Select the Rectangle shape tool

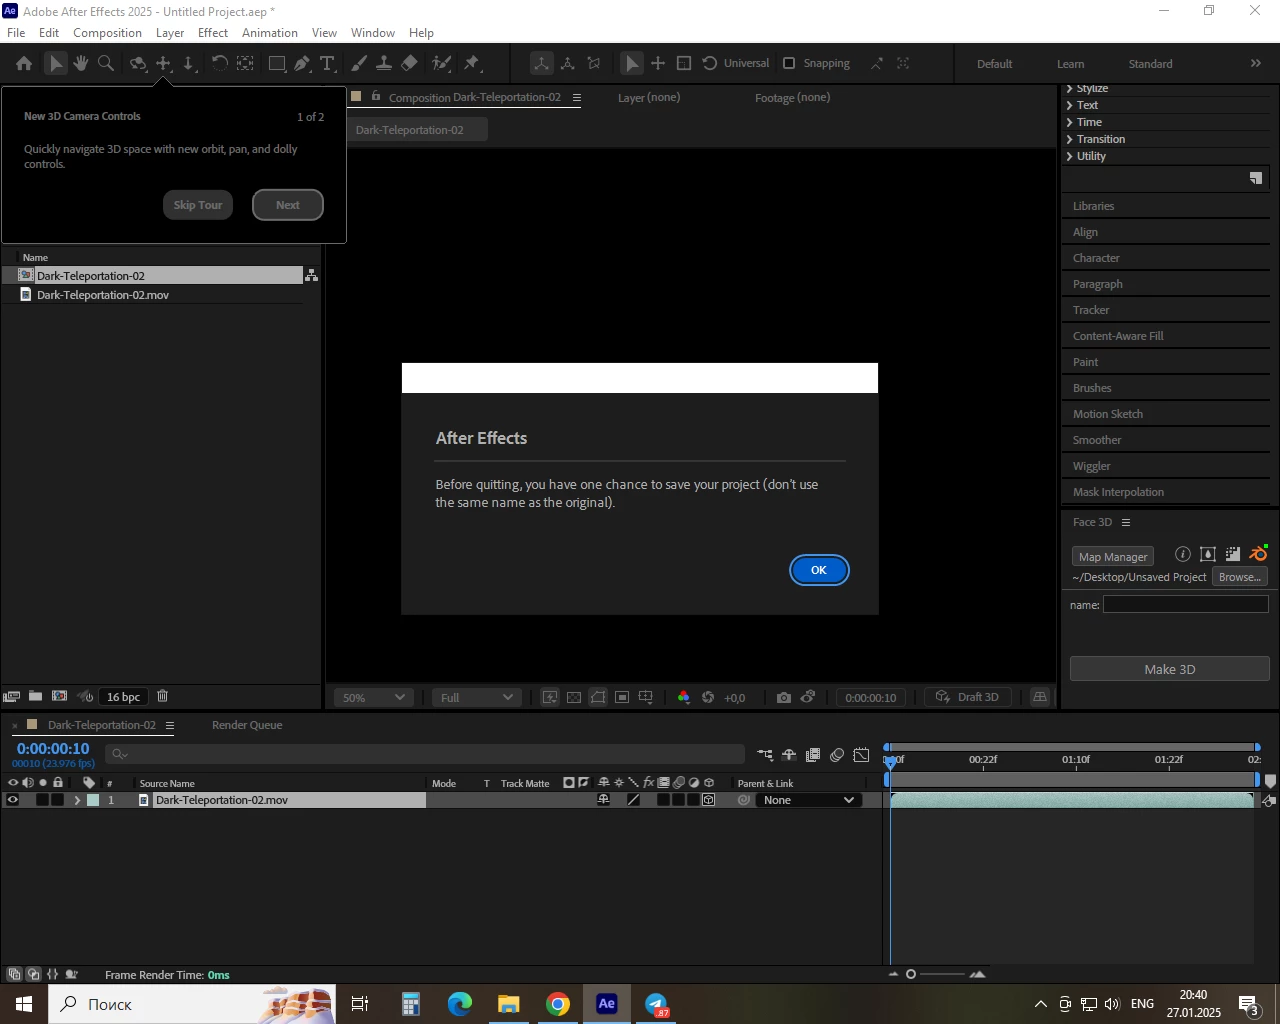(277, 63)
